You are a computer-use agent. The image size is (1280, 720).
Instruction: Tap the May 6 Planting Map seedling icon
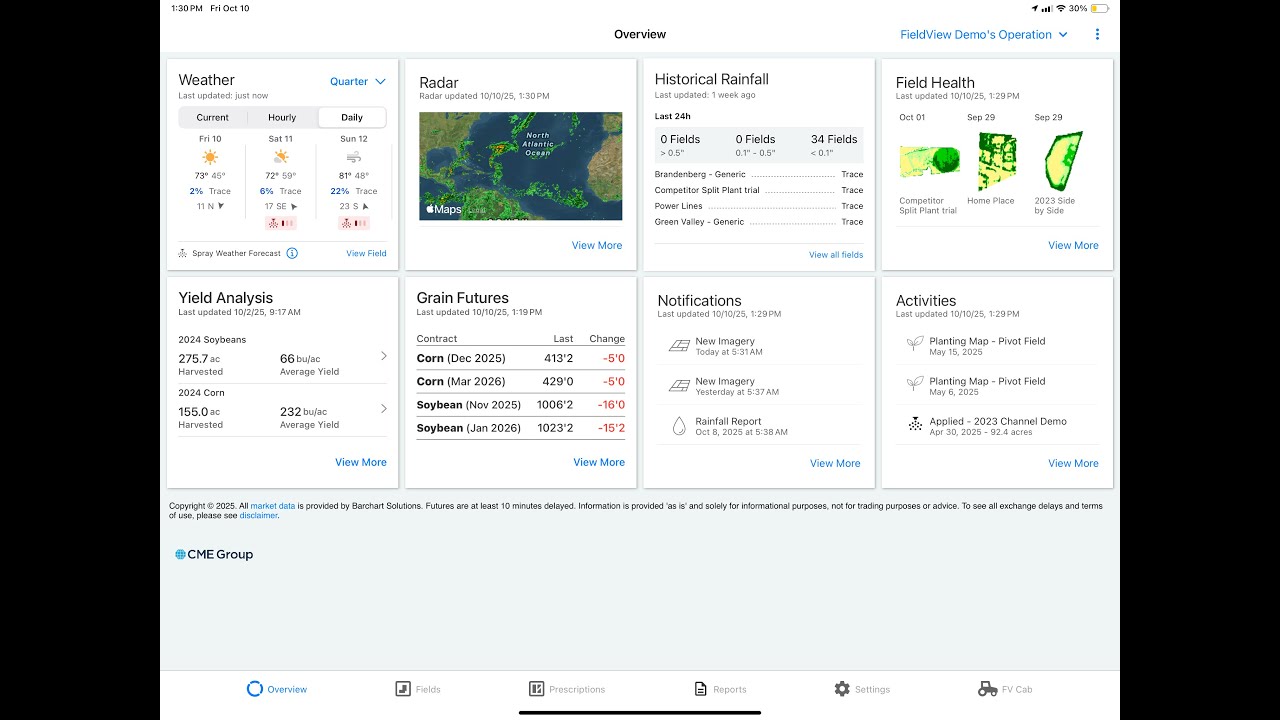(x=915, y=383)
